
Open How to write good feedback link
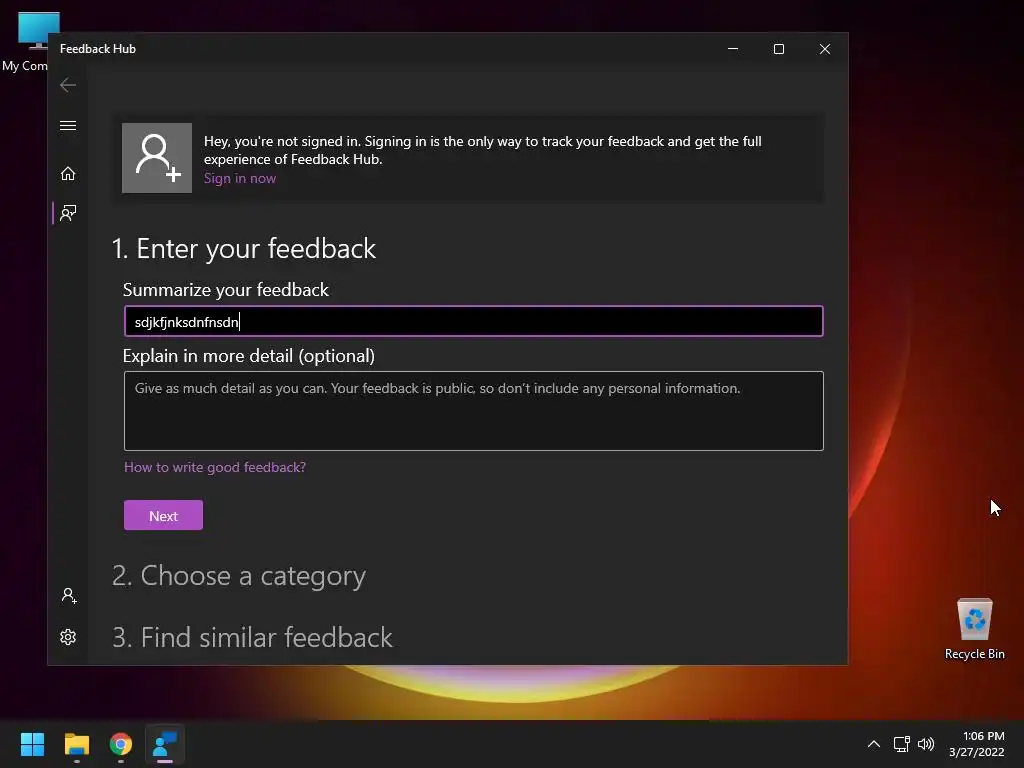215,468
